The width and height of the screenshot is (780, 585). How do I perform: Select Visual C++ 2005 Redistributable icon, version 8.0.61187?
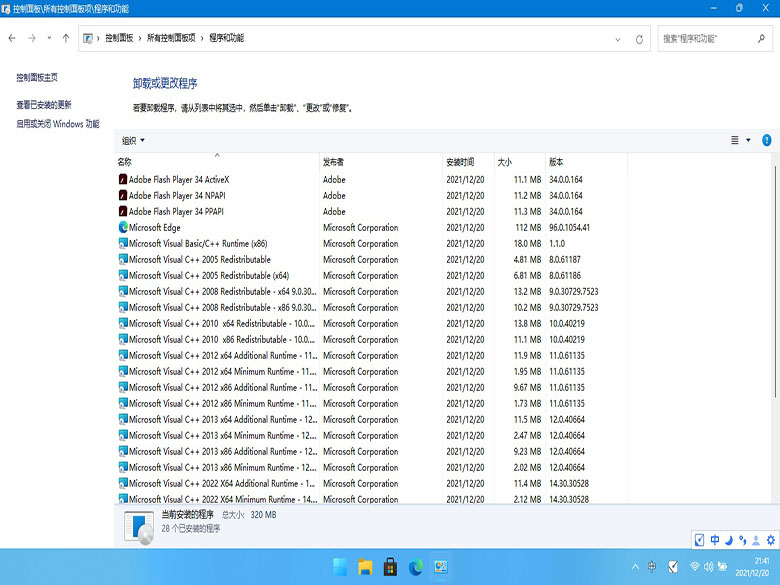123,259
